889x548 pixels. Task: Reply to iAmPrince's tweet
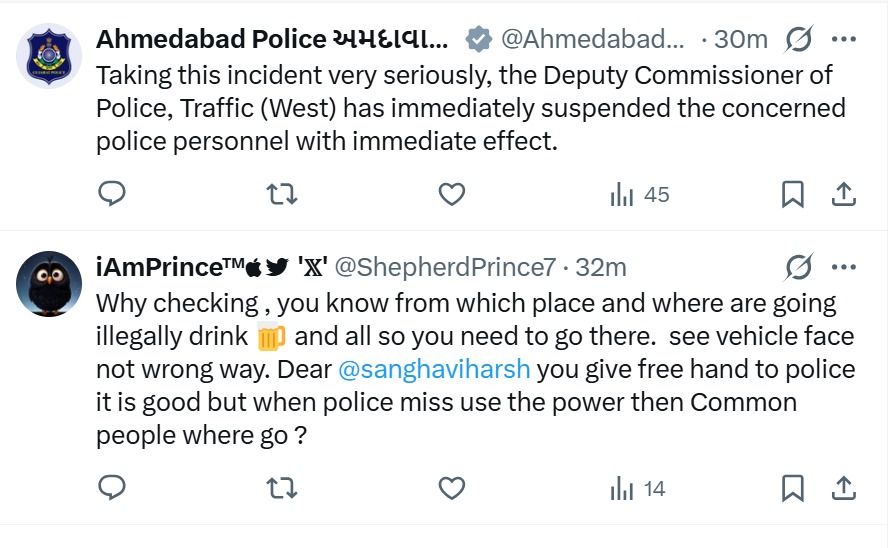point(112,488)
